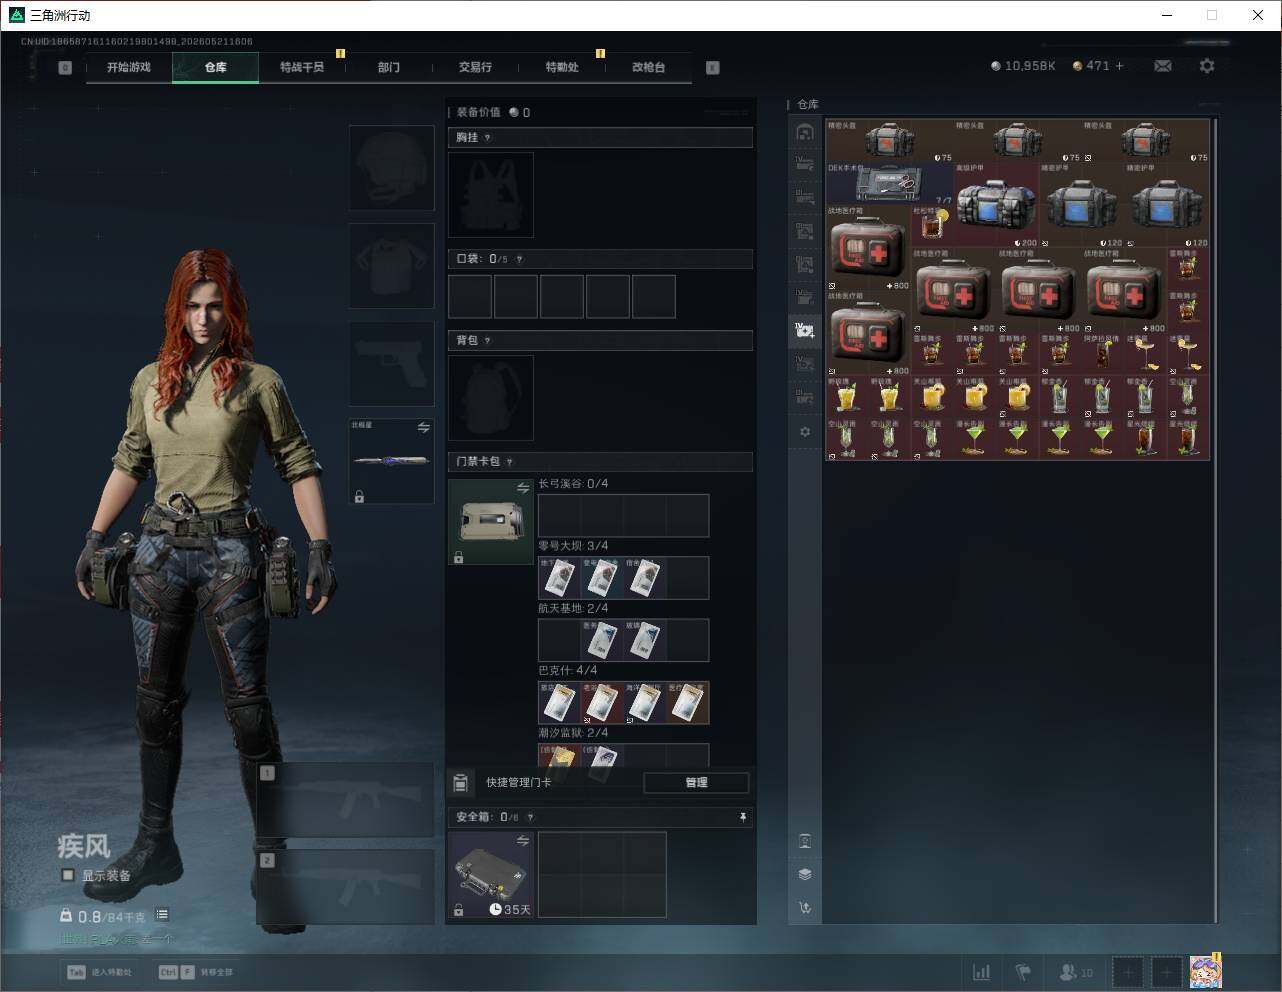Click the Tab 进入特勤处 shortcut
Viewport: 1282px width, 992px height.
(x=99, y=972)
